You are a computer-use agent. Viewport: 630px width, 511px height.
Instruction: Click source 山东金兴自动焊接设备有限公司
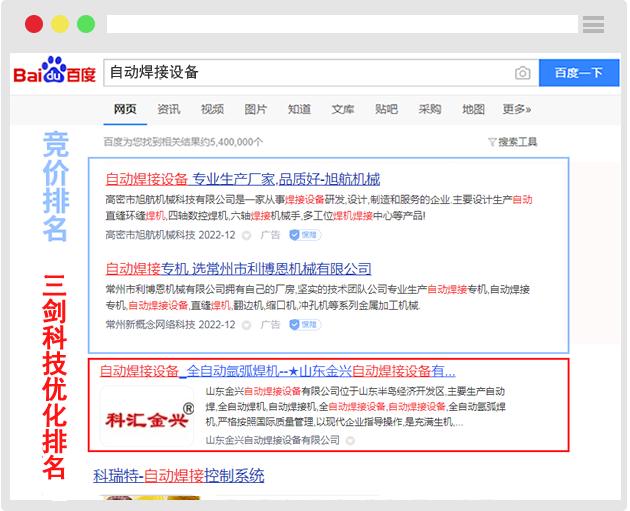(272, 440)
